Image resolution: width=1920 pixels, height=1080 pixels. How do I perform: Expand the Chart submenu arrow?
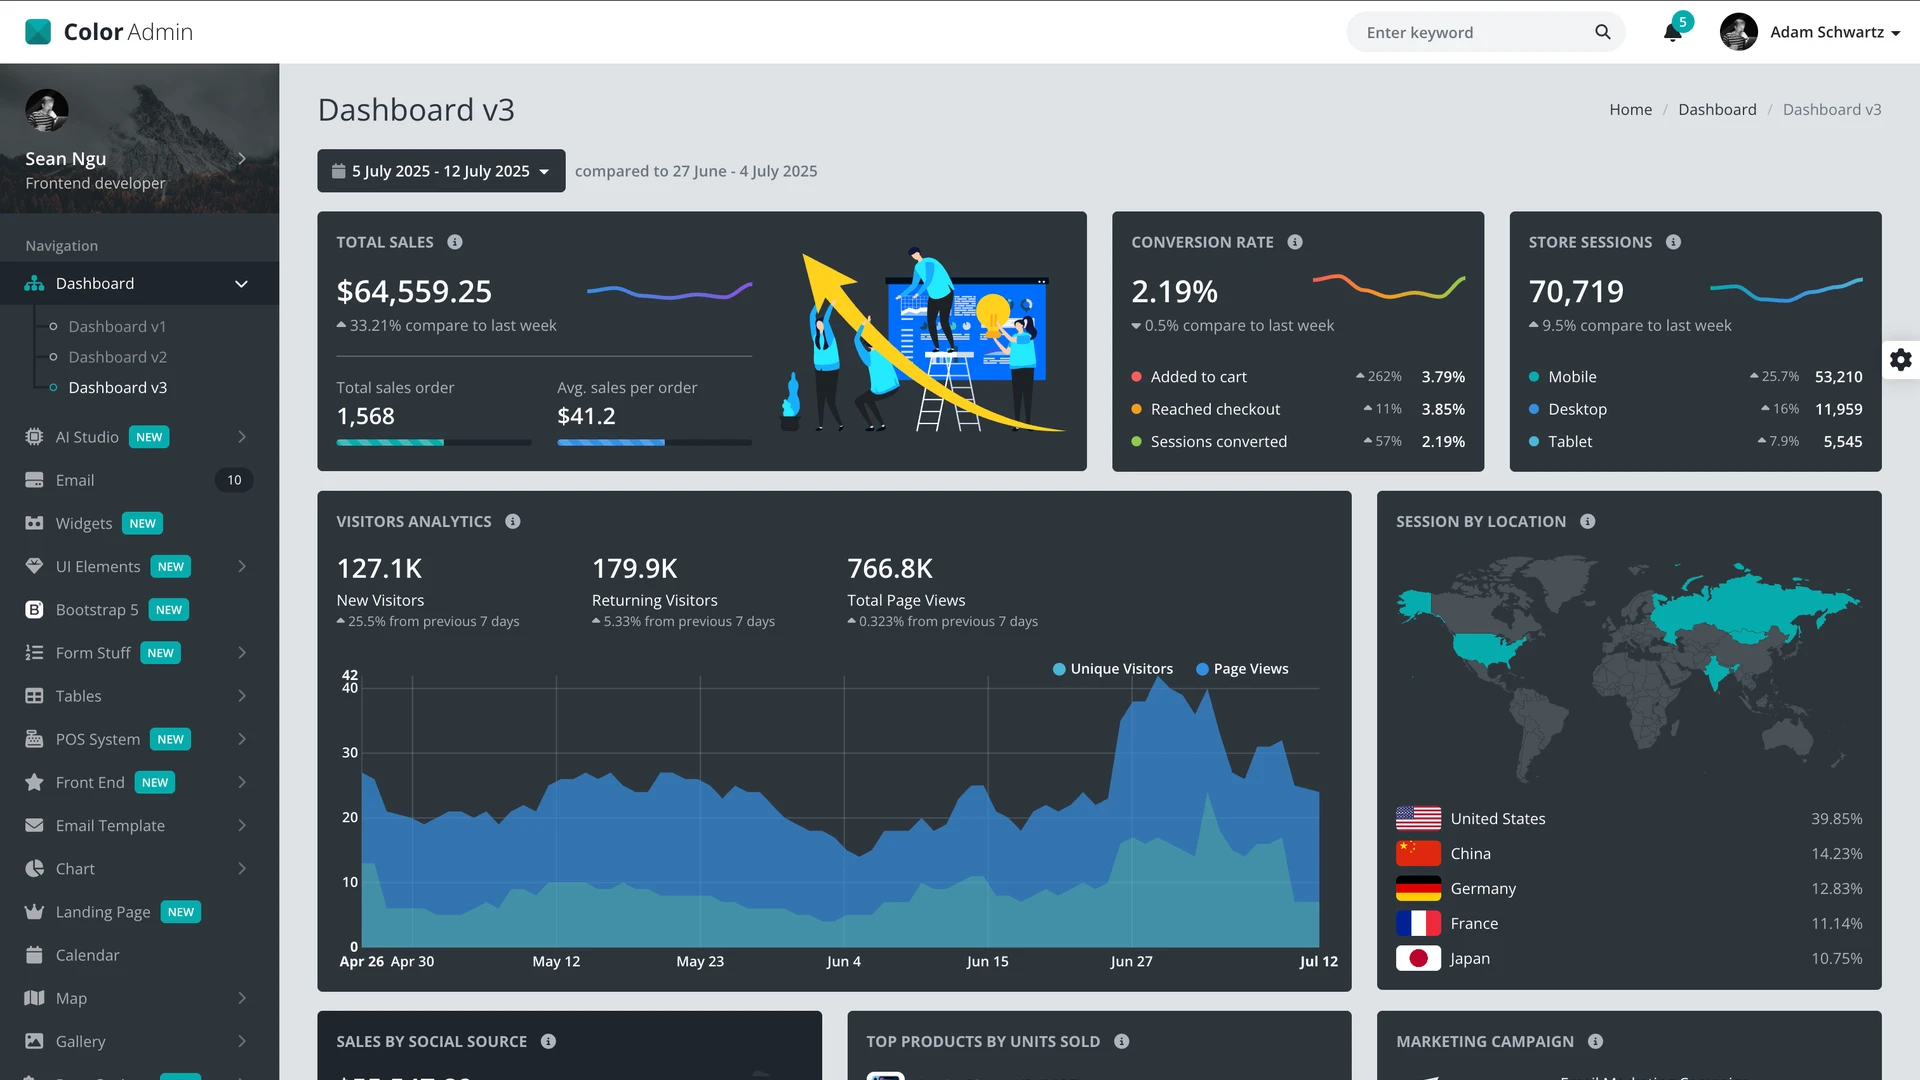[242, 868]
